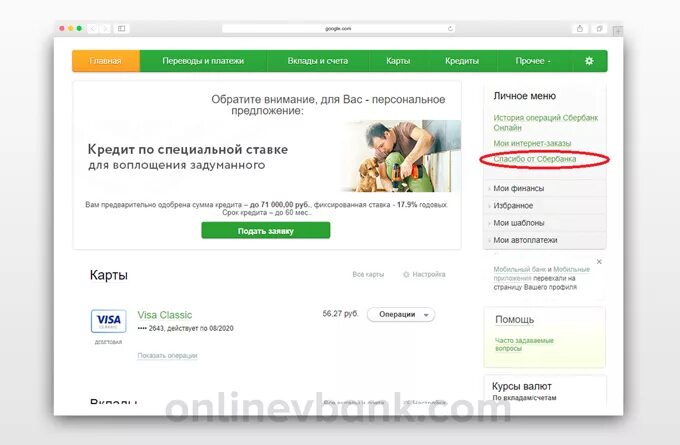The width and height of the screenshot is (680, 445).
Task: Close the Мобильный банк notification
Action: coord(599,262)
